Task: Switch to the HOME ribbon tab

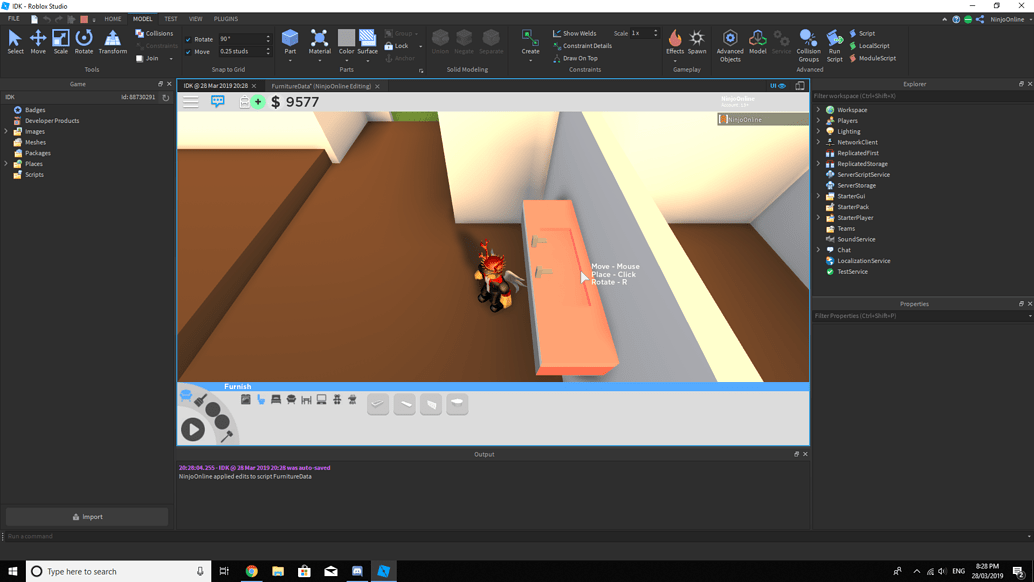Action: click(113, 19)
